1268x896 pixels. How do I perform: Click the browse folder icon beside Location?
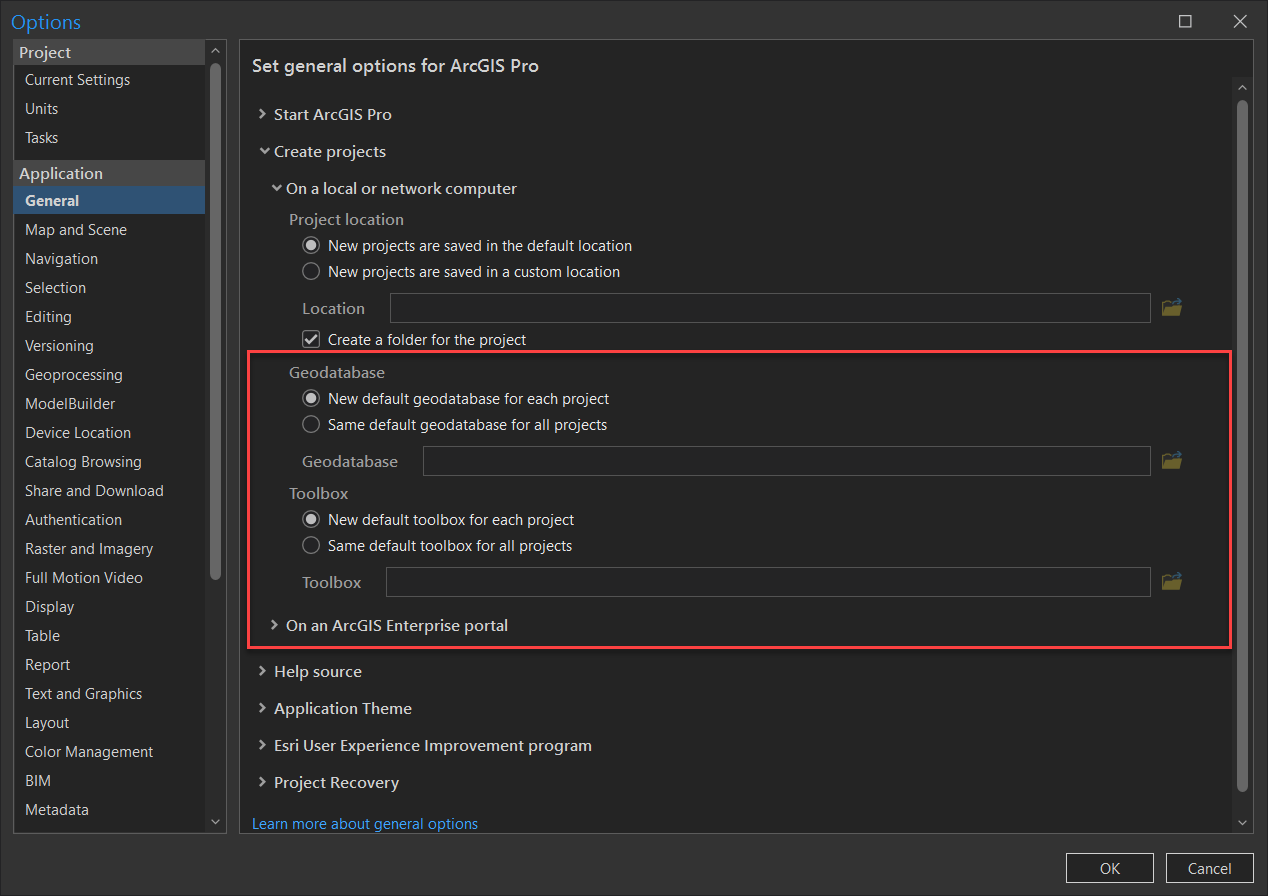pyautogui.click(x=1171, y=308)
